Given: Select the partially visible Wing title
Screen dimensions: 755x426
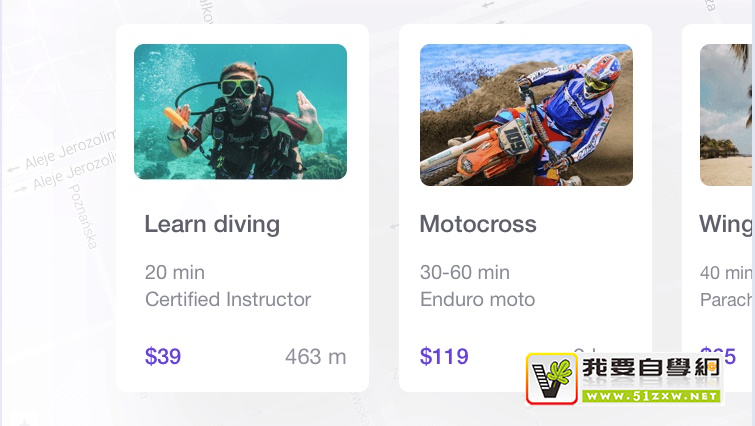Looking at the screenshot, I should (x=726, y=225).
